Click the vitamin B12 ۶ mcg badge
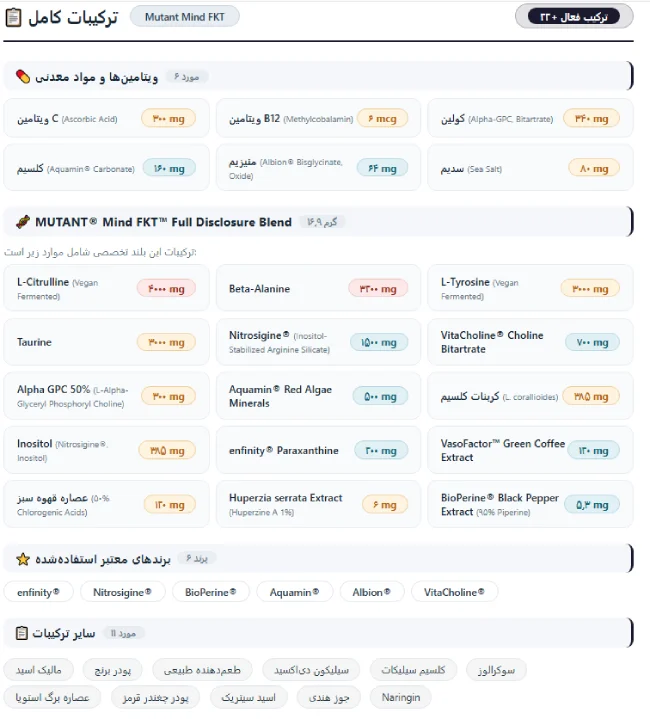This screenshot has height=719, width=650. (x=382, y=119)
